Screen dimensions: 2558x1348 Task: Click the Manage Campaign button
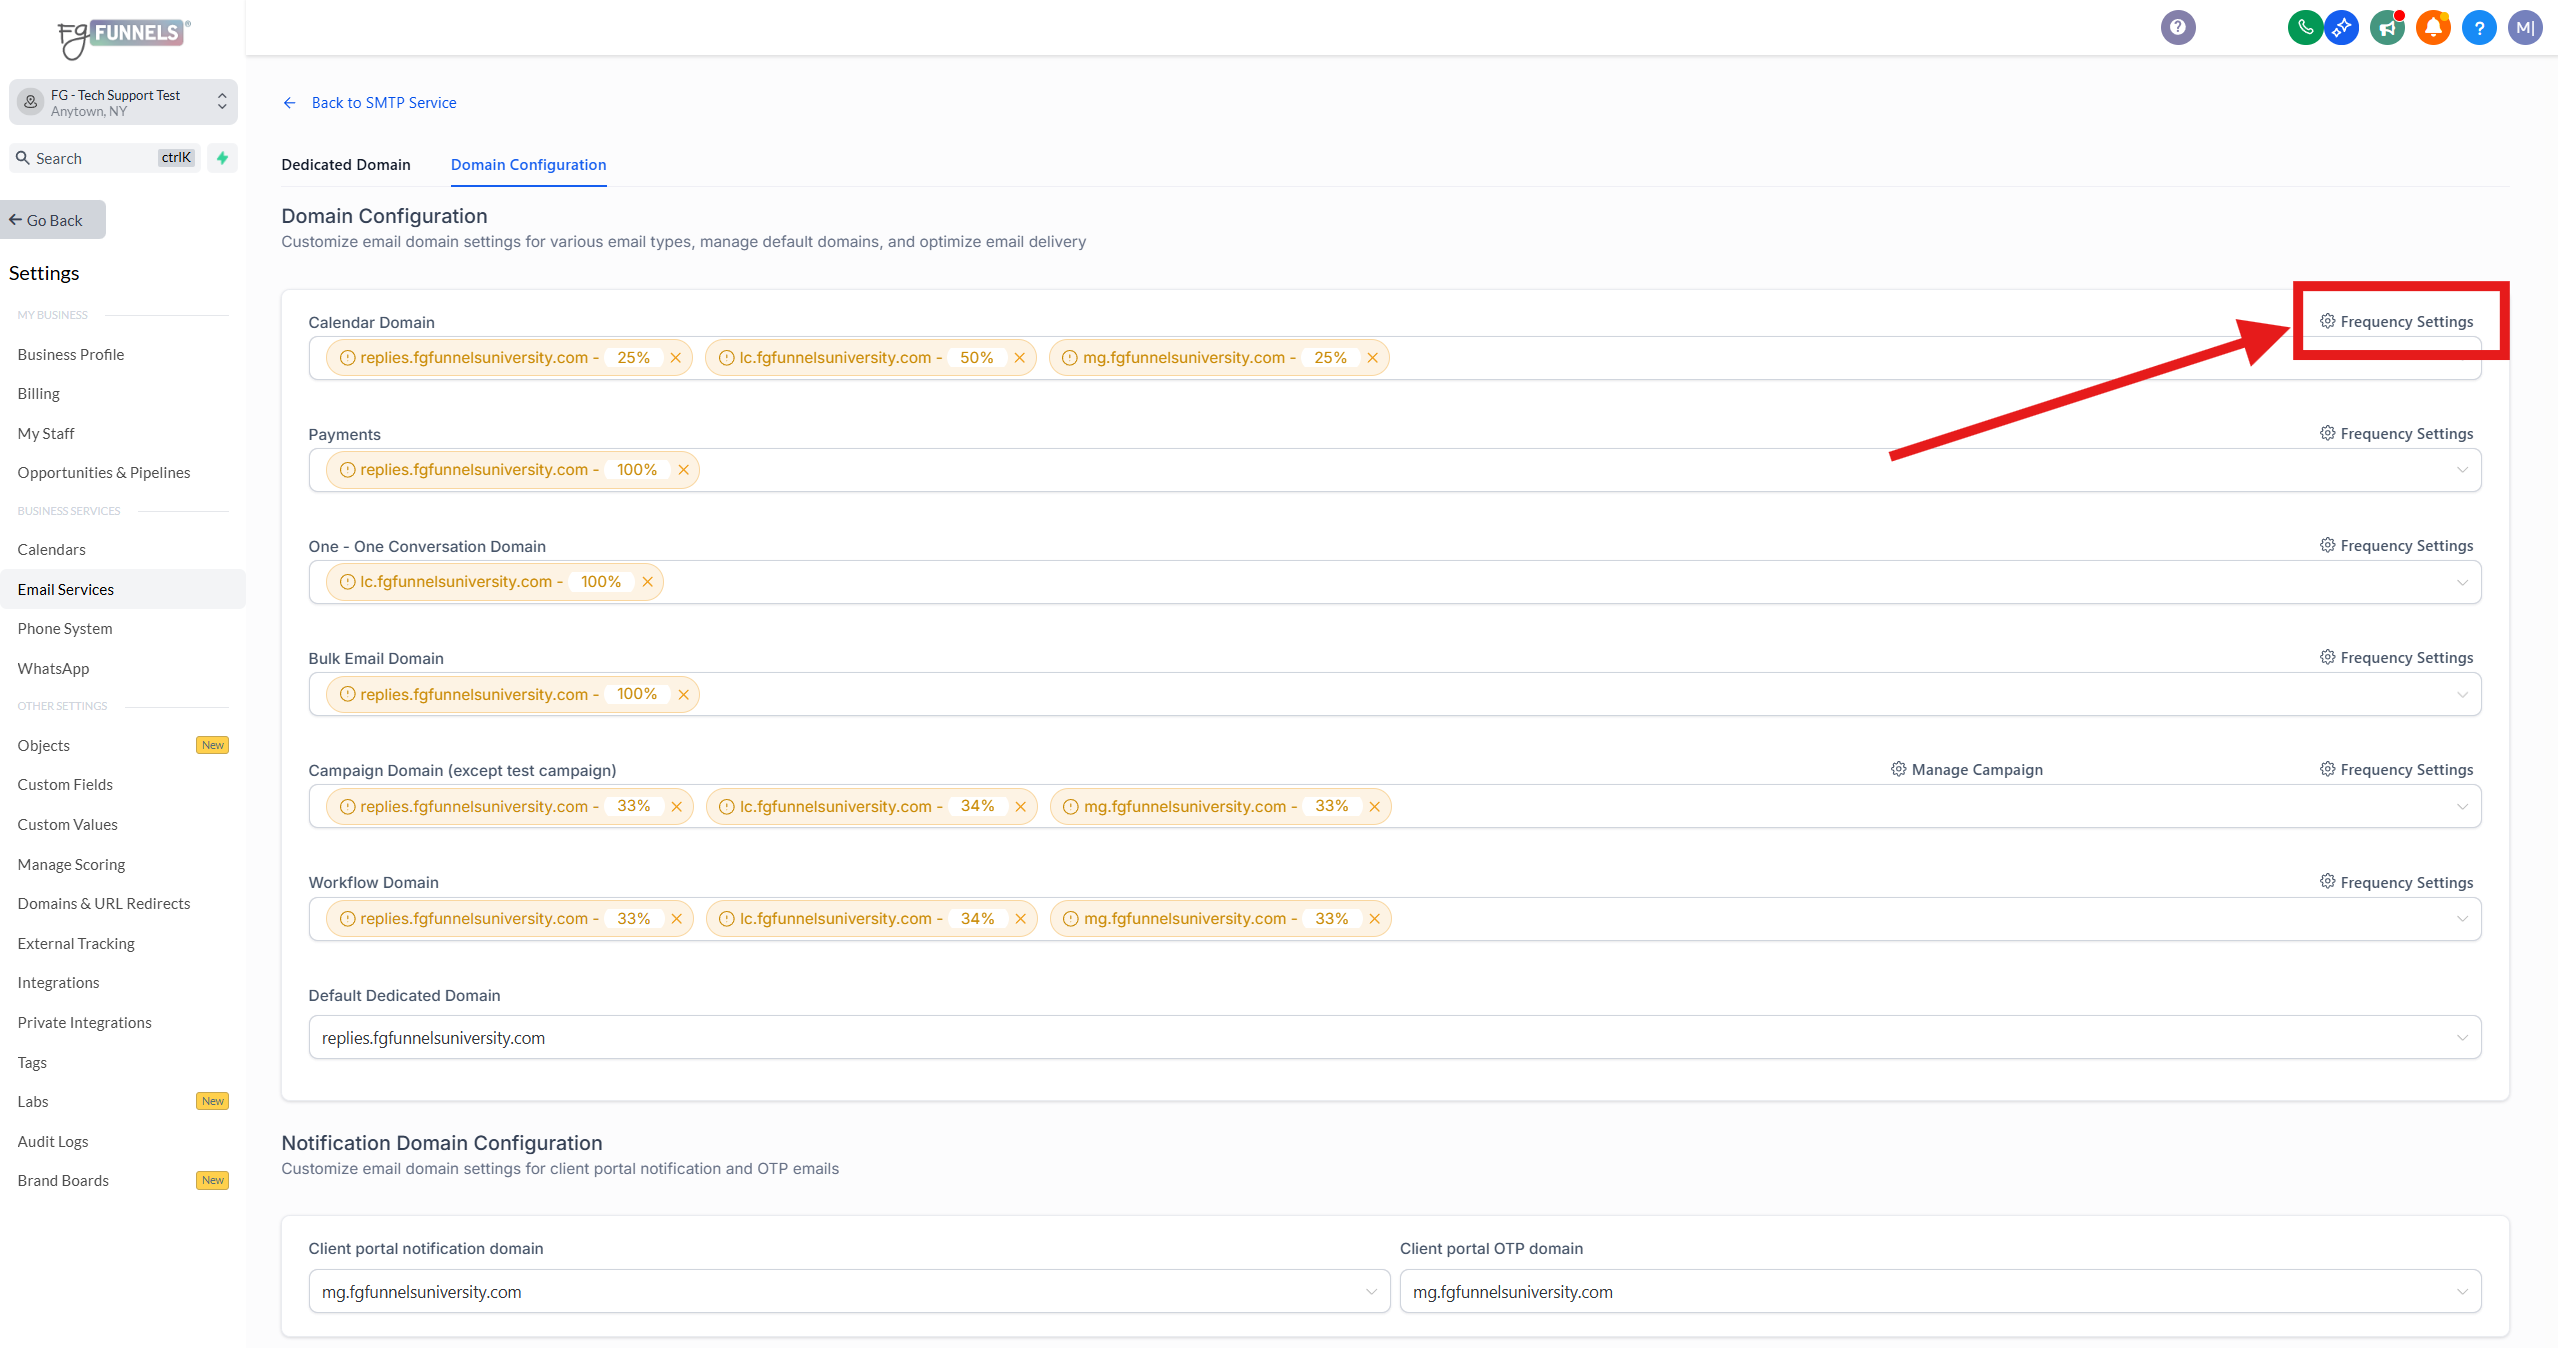pos(1966,770)
